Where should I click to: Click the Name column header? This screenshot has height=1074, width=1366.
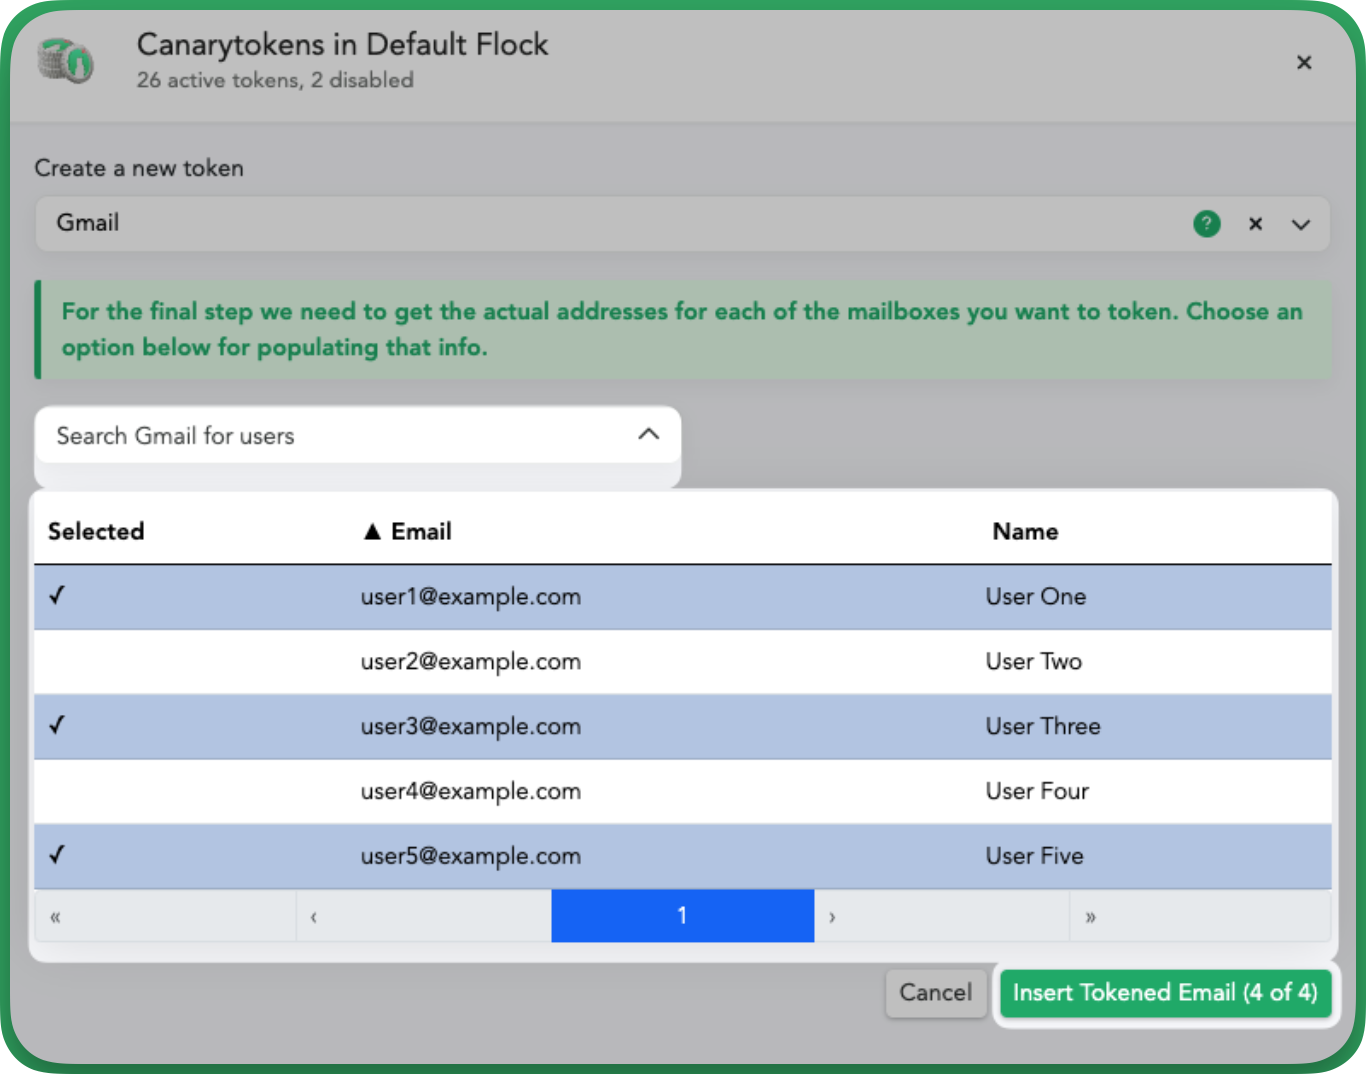1025,531
